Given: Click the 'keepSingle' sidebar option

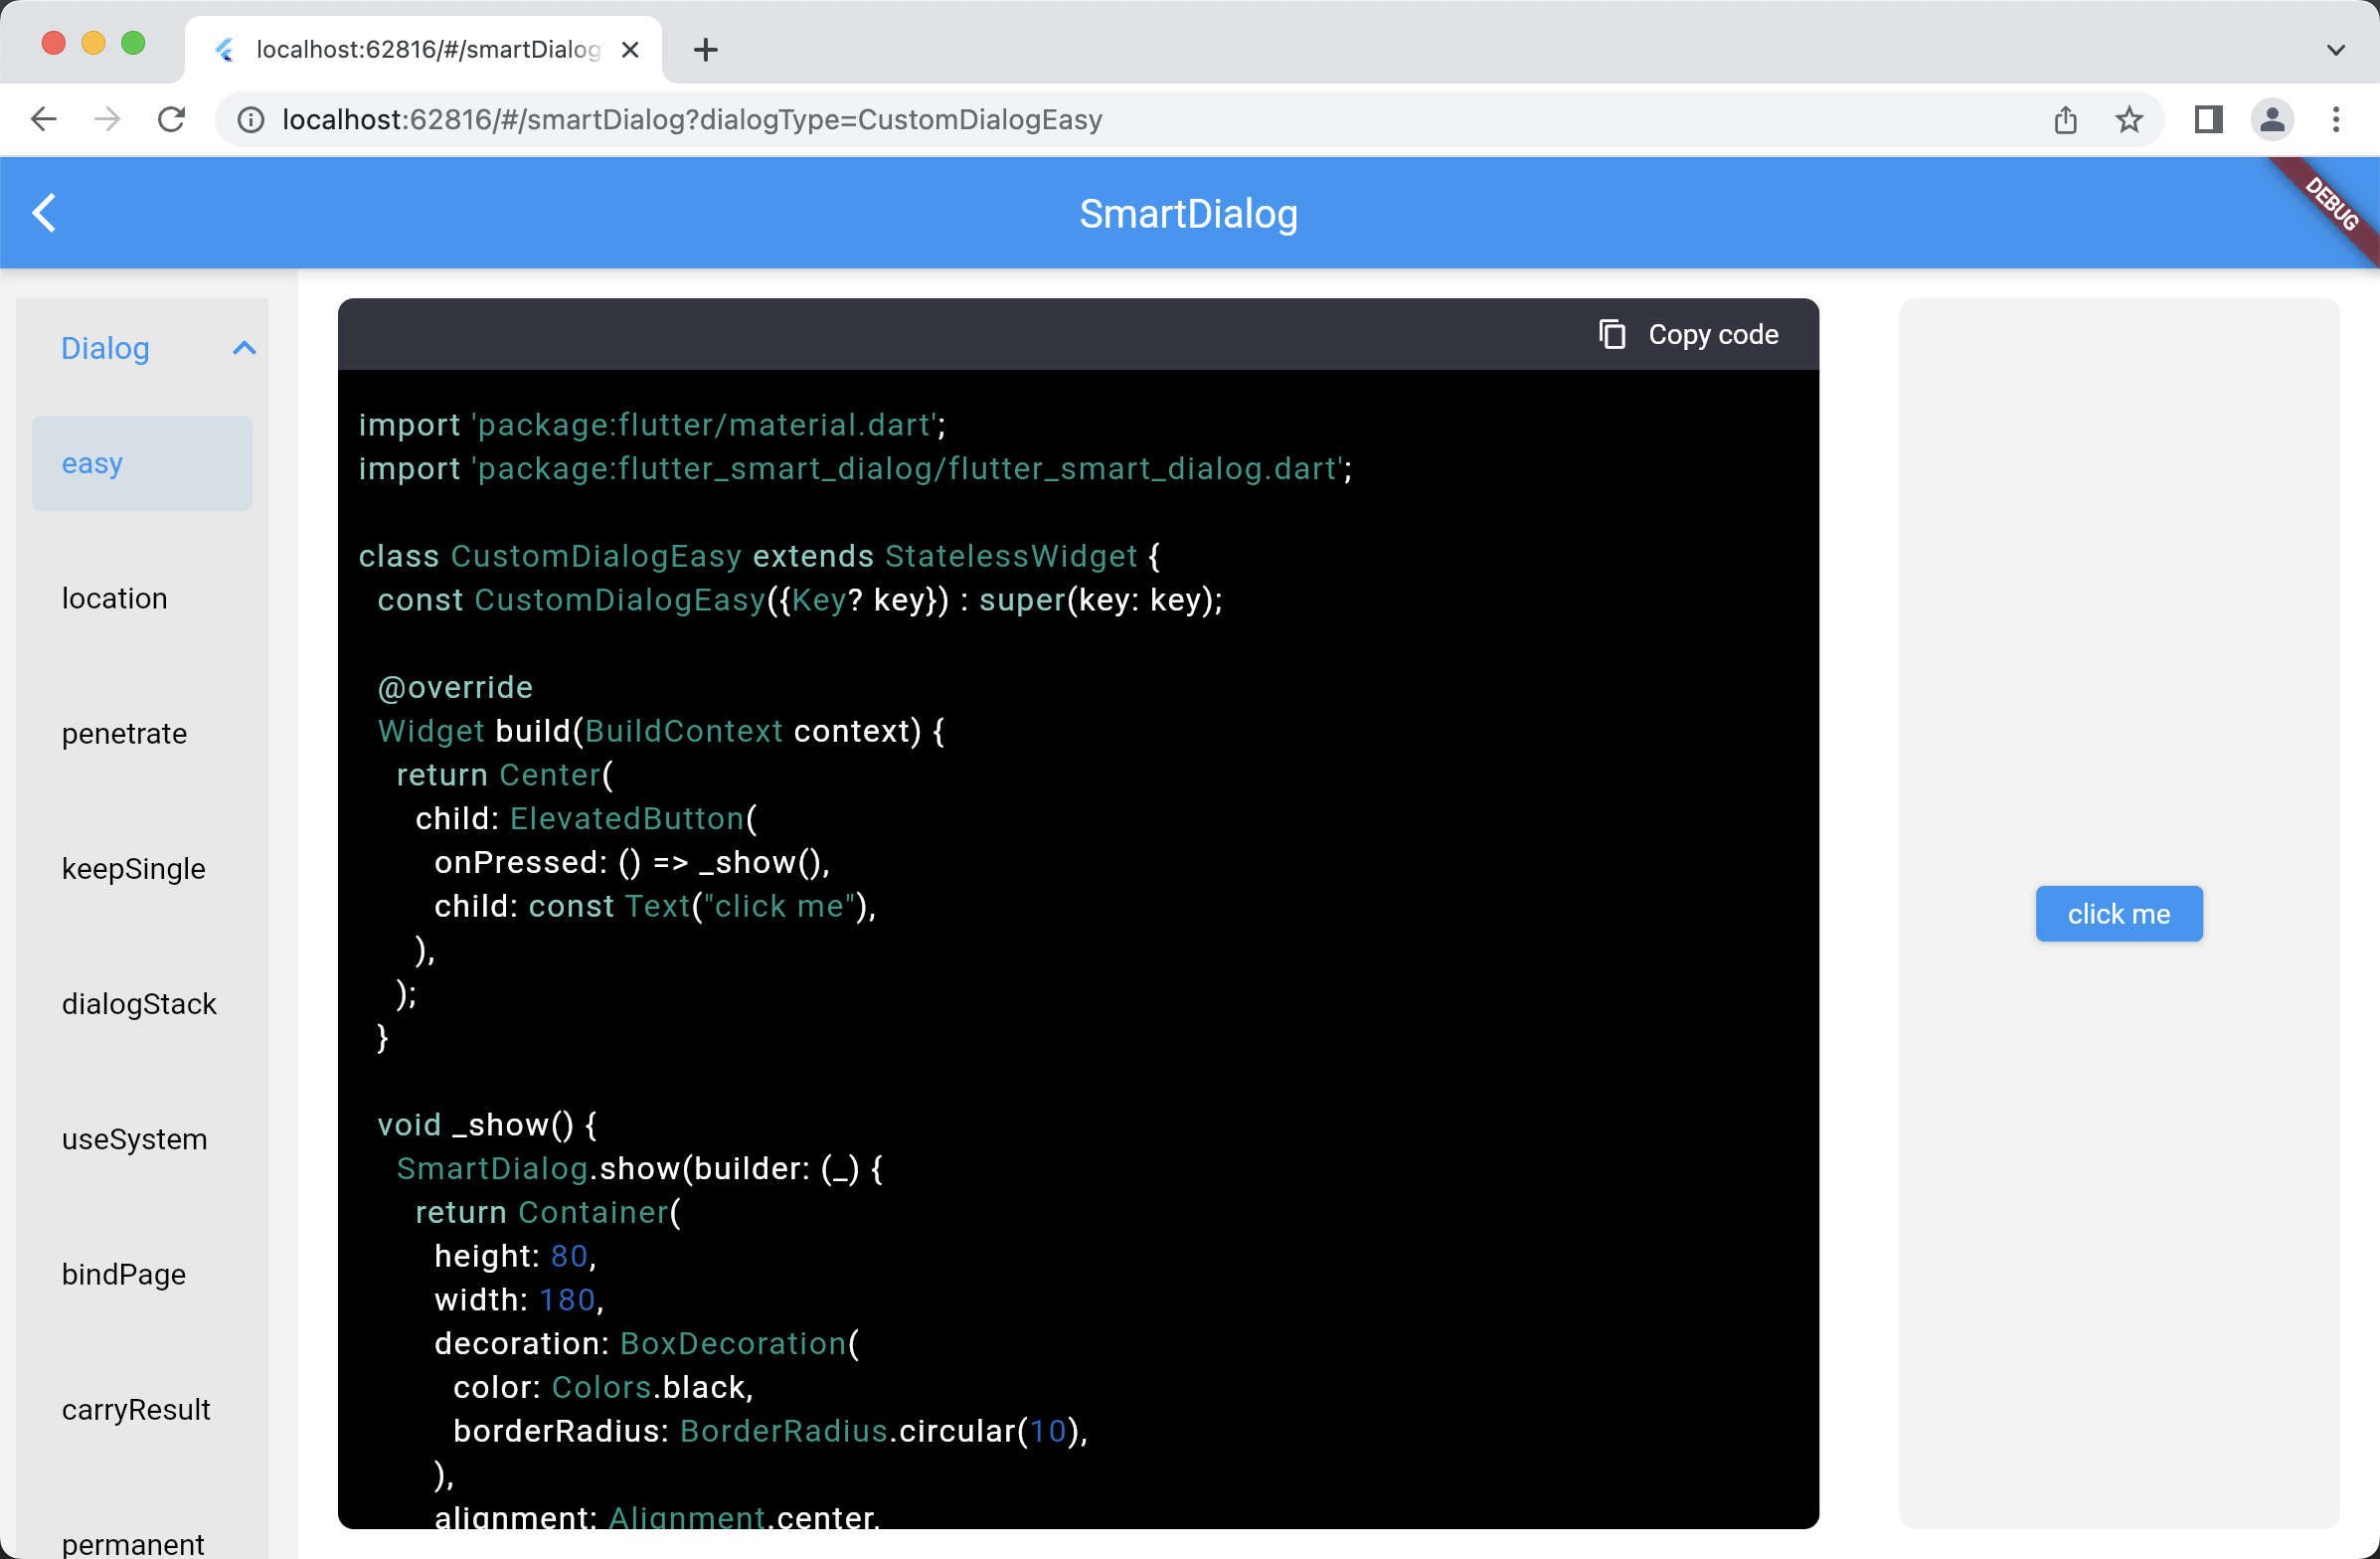Looking at the screenshot, I should click(x=134, y=868).
